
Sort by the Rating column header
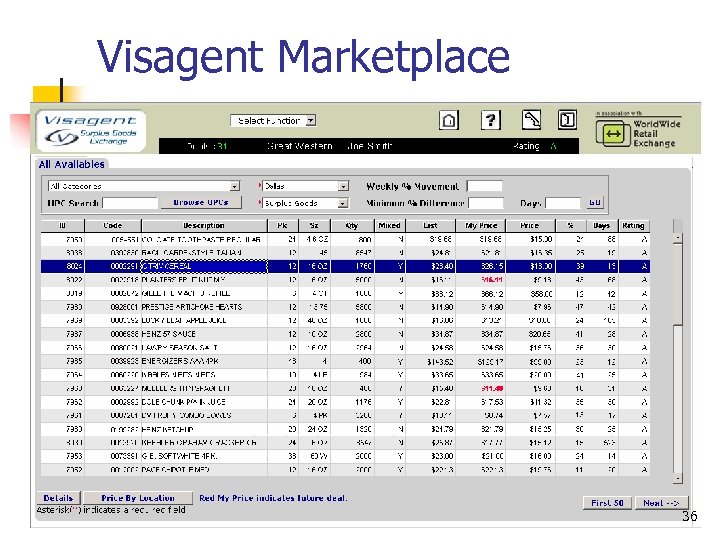pos(634,225)
